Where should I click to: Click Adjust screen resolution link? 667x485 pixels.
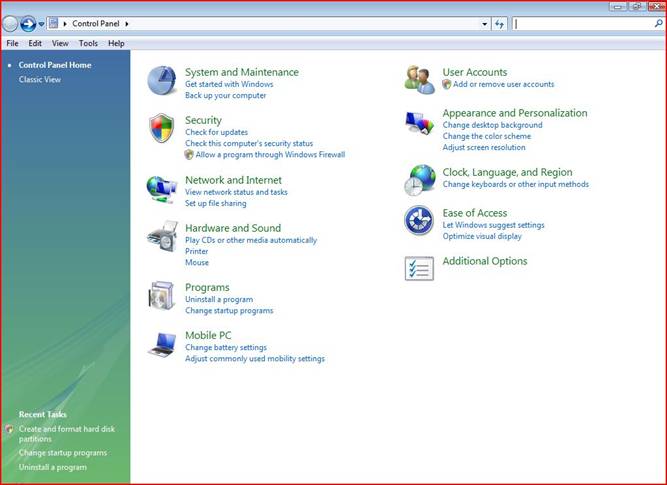click(484, 148)
